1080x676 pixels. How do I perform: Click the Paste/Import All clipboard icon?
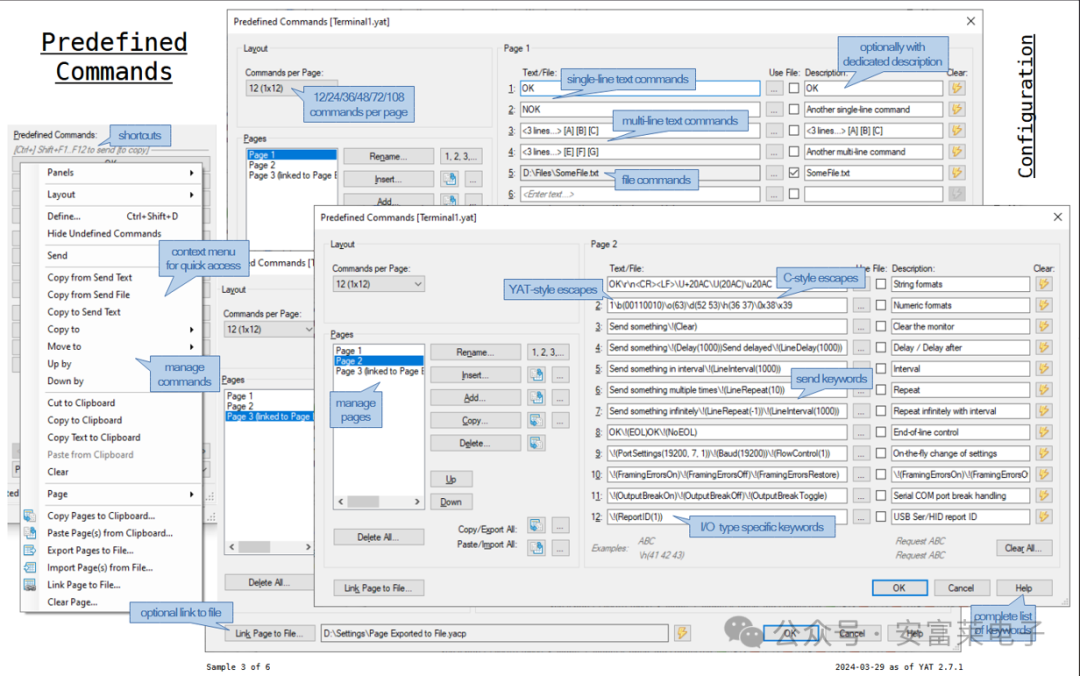[536, 546]
